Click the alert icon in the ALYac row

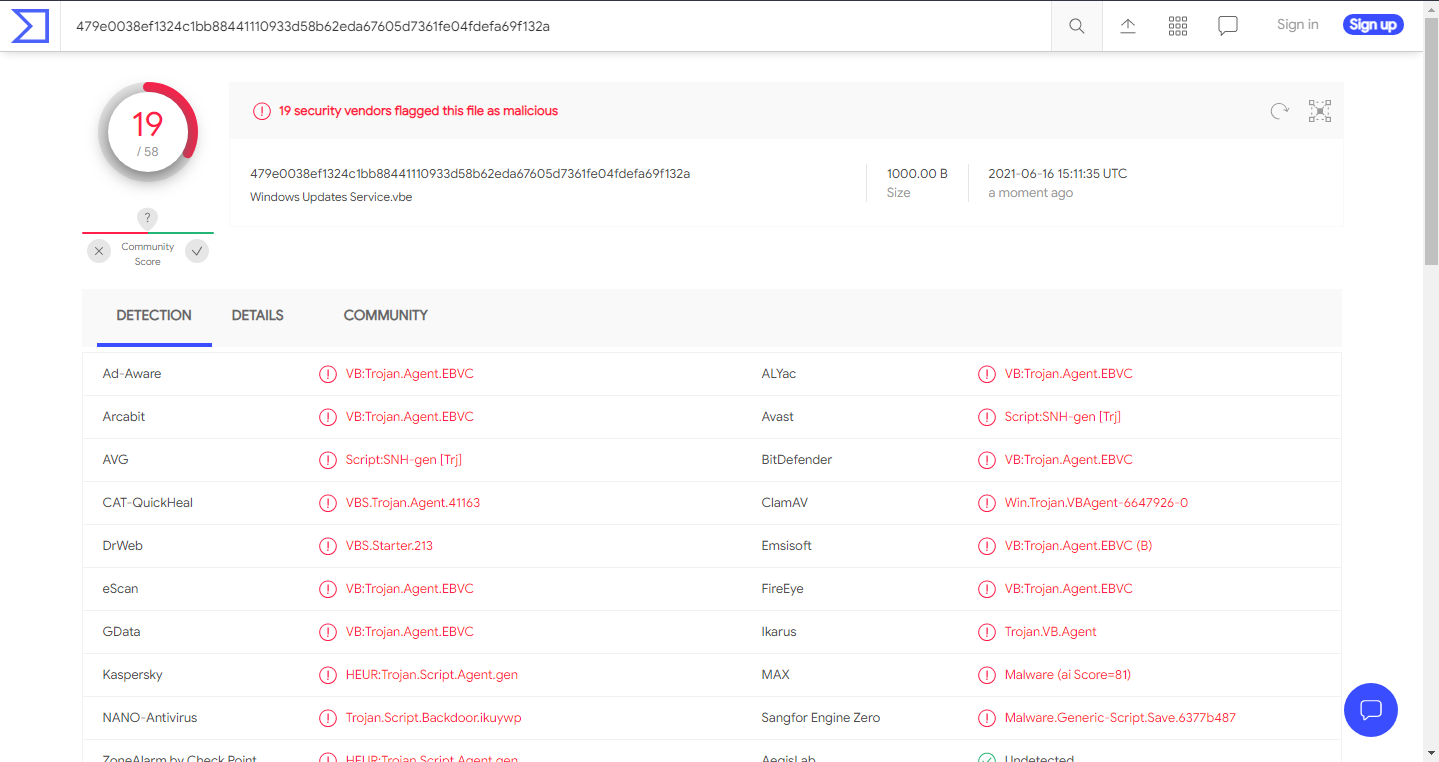tap(987, 374)
